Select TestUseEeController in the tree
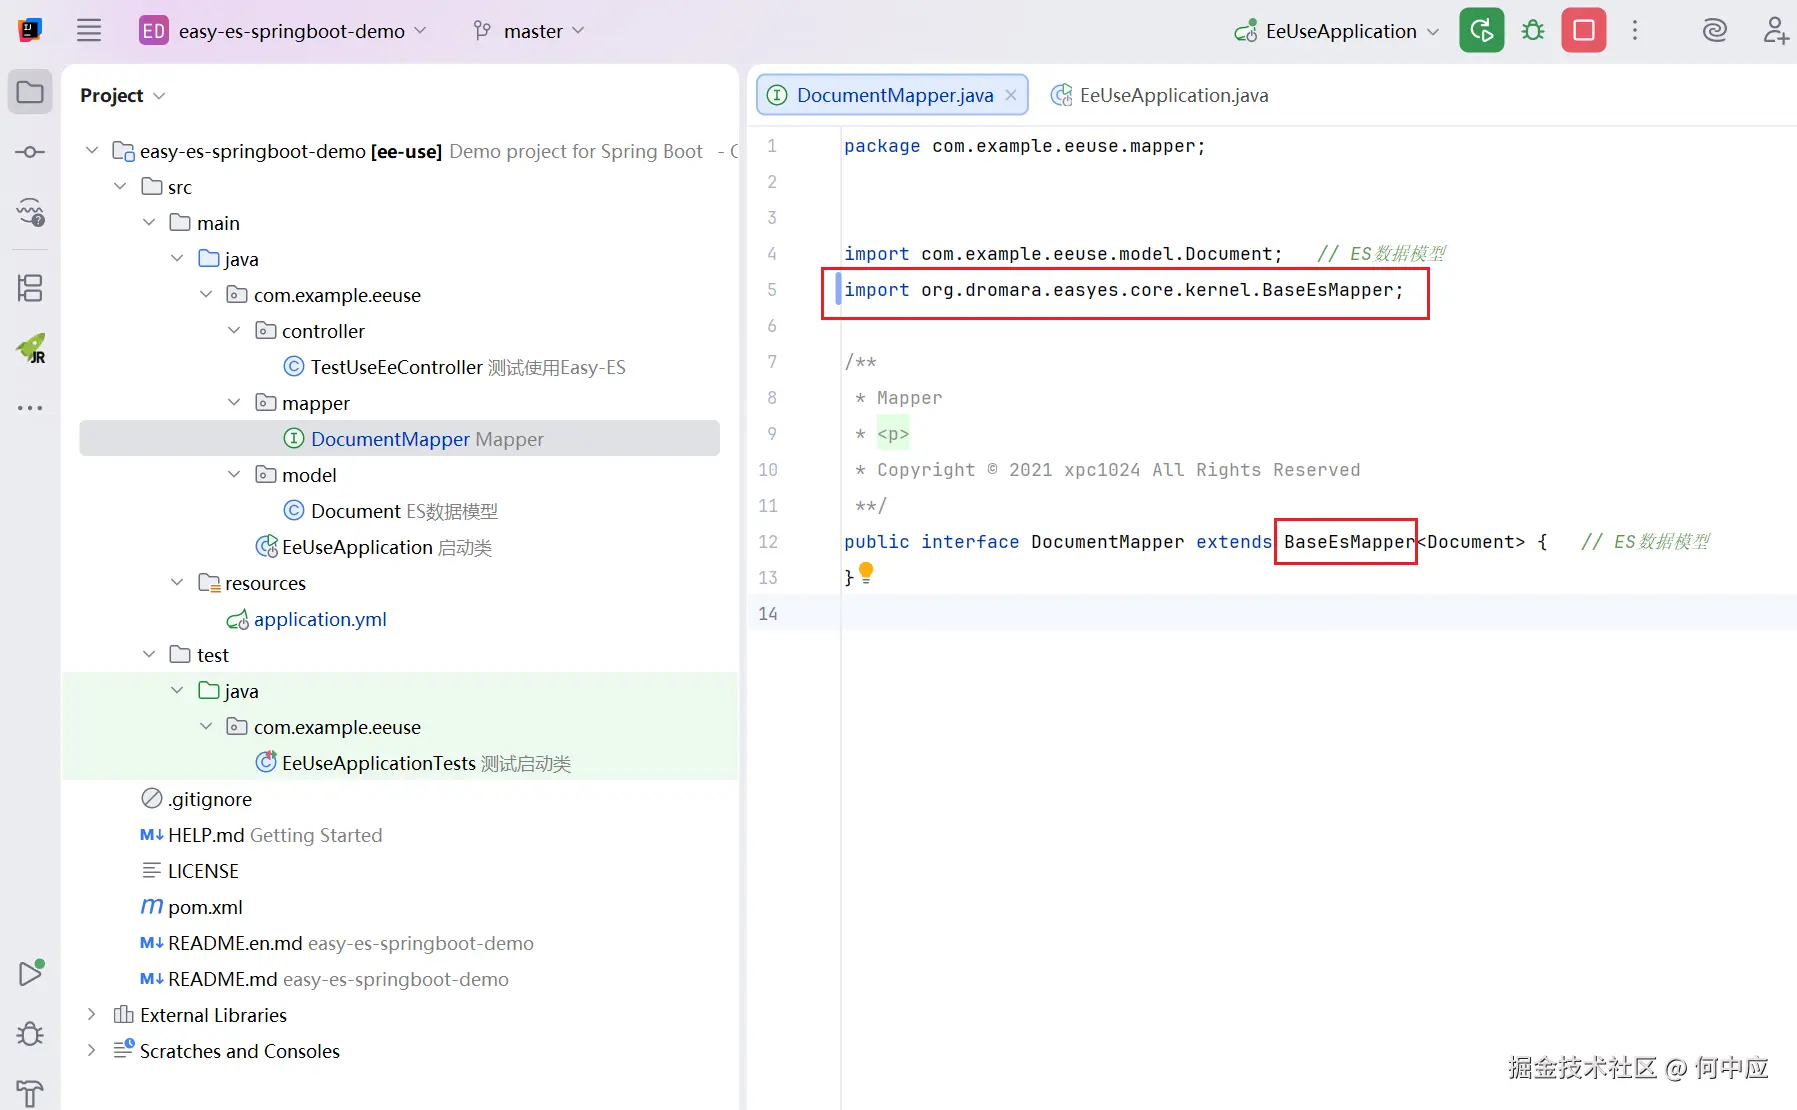The height and width of the screenshot is (1110, 1797). click(396, 367)
